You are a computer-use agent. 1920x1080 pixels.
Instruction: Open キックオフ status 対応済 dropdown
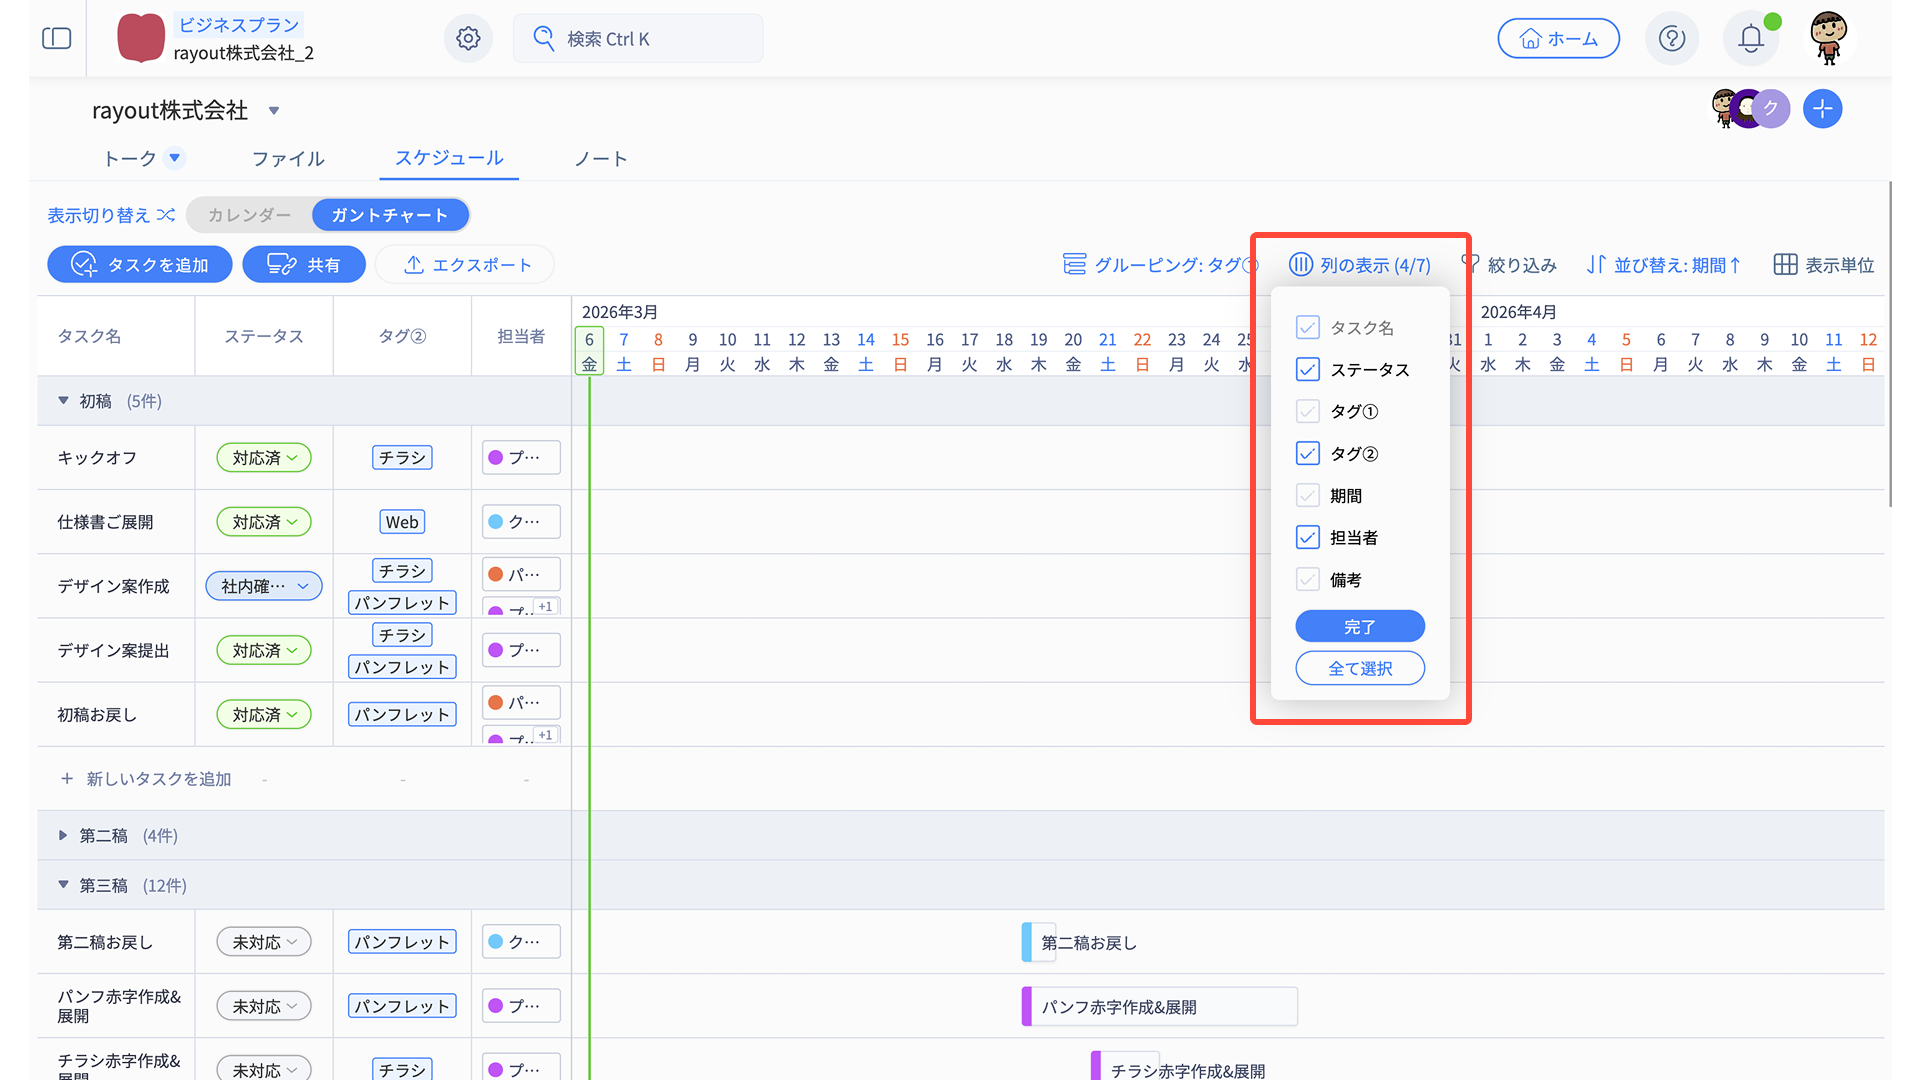(264, 458)
